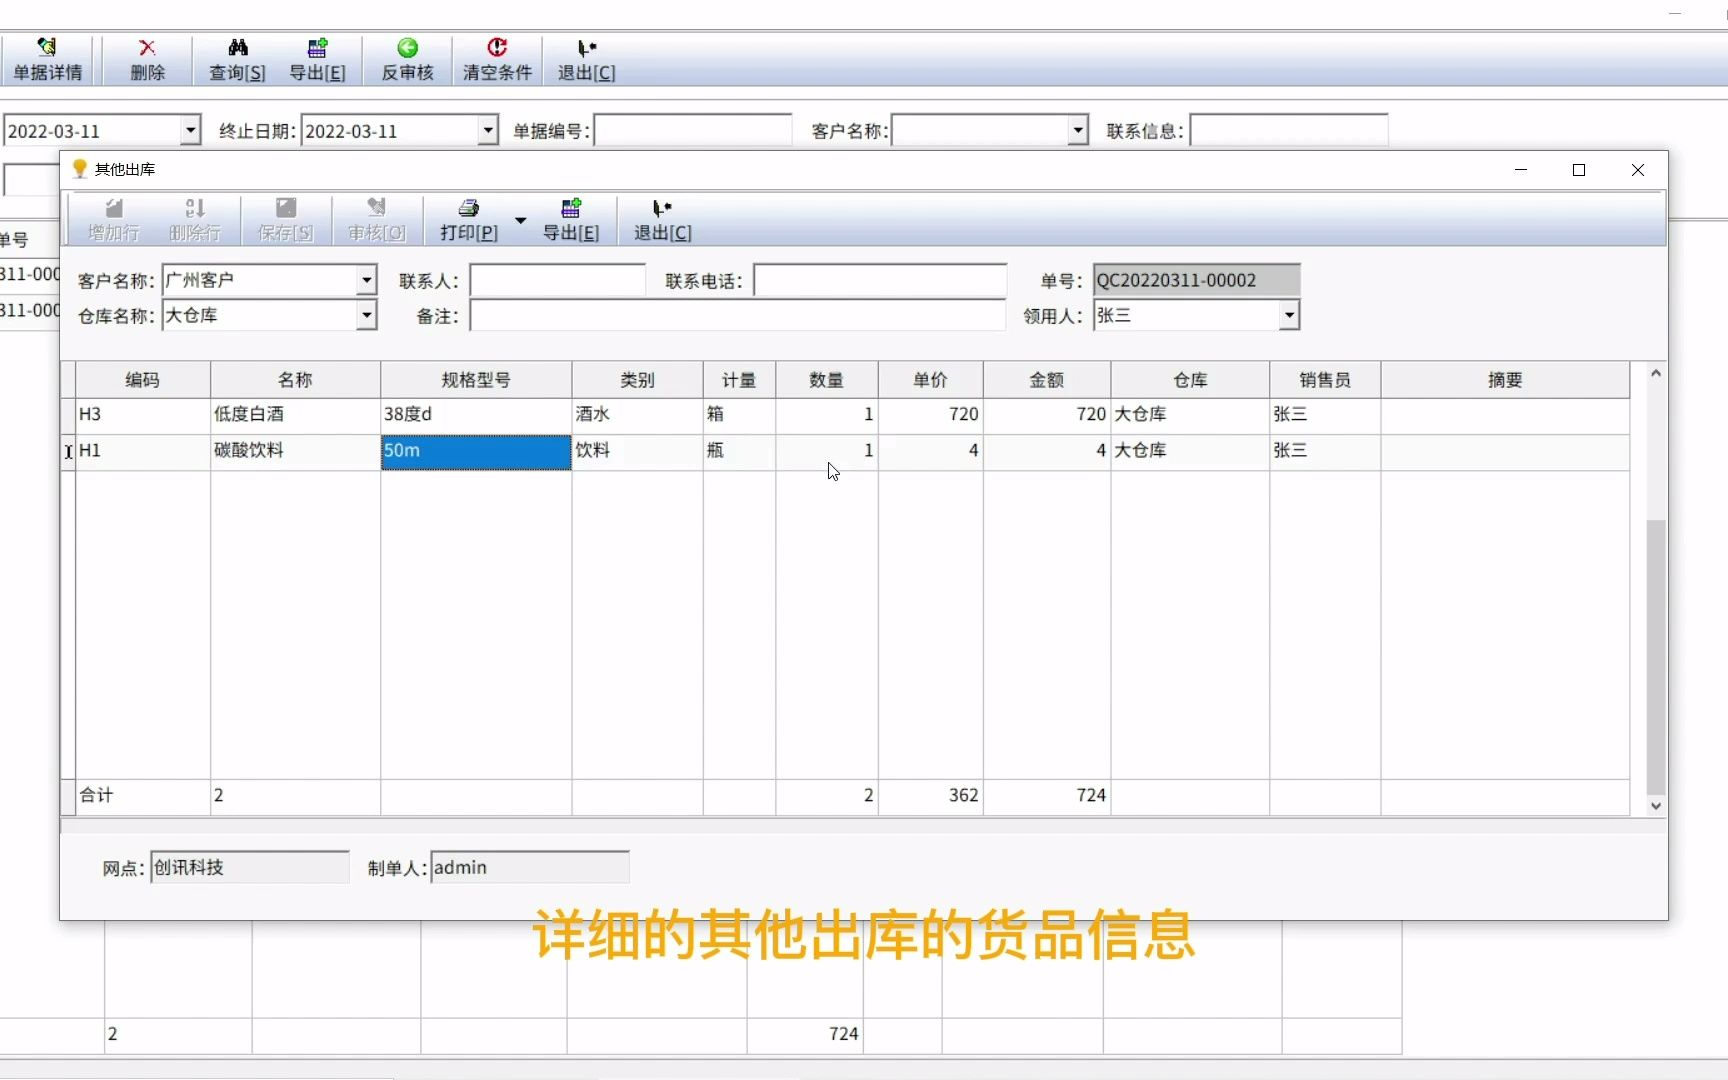Click scroll-down arrow of item grid
The image size is (1728, 1080).
coord(1656,806)
